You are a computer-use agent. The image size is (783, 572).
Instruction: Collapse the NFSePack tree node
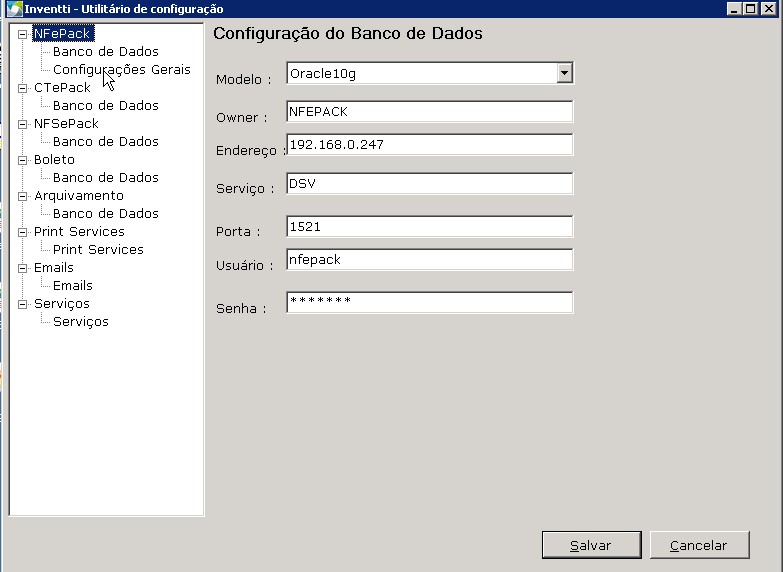23,124
